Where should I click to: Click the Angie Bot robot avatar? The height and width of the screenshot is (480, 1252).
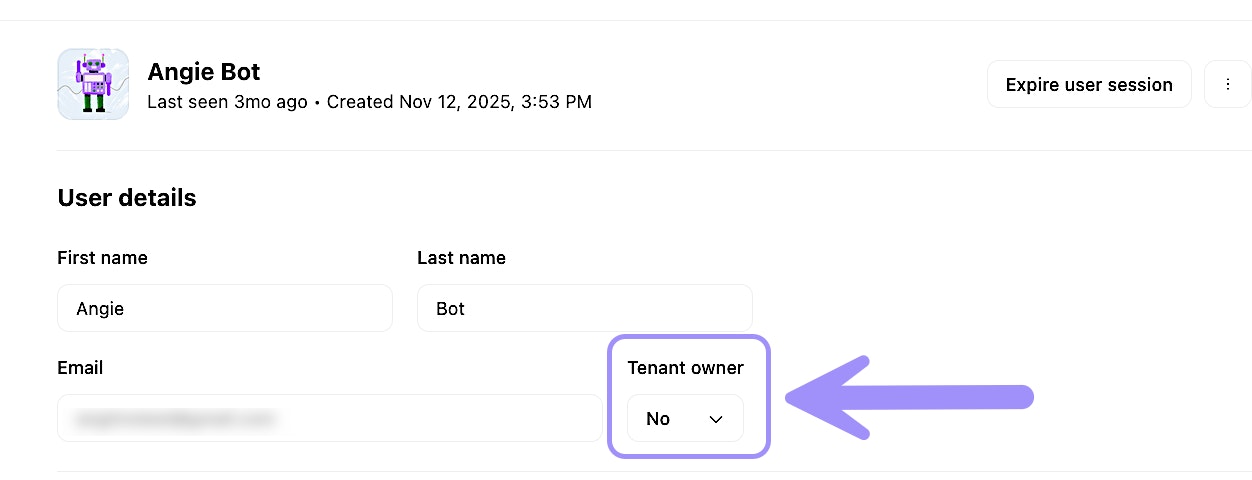93,84
